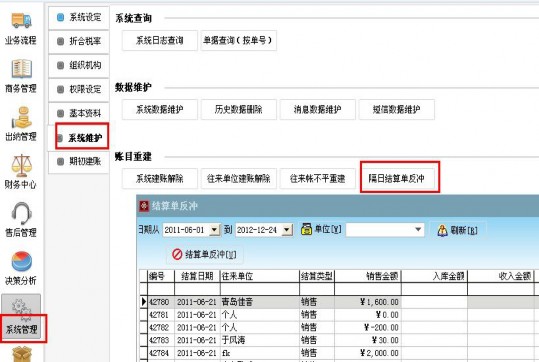Select row selector for 42783
The image size is (539, 362).
tap(144, 340)
